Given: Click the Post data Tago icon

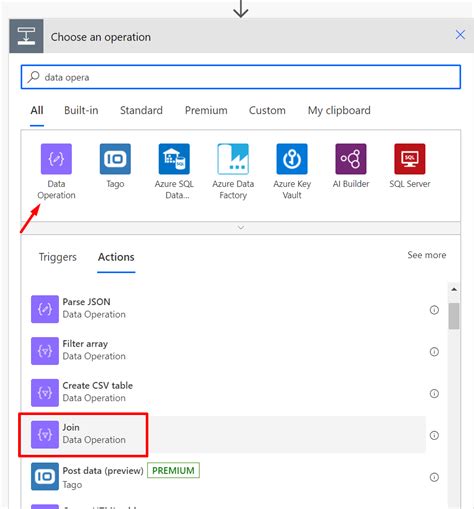Looking at the screenshot, I should pyautogui.click(x=45, y=476).
